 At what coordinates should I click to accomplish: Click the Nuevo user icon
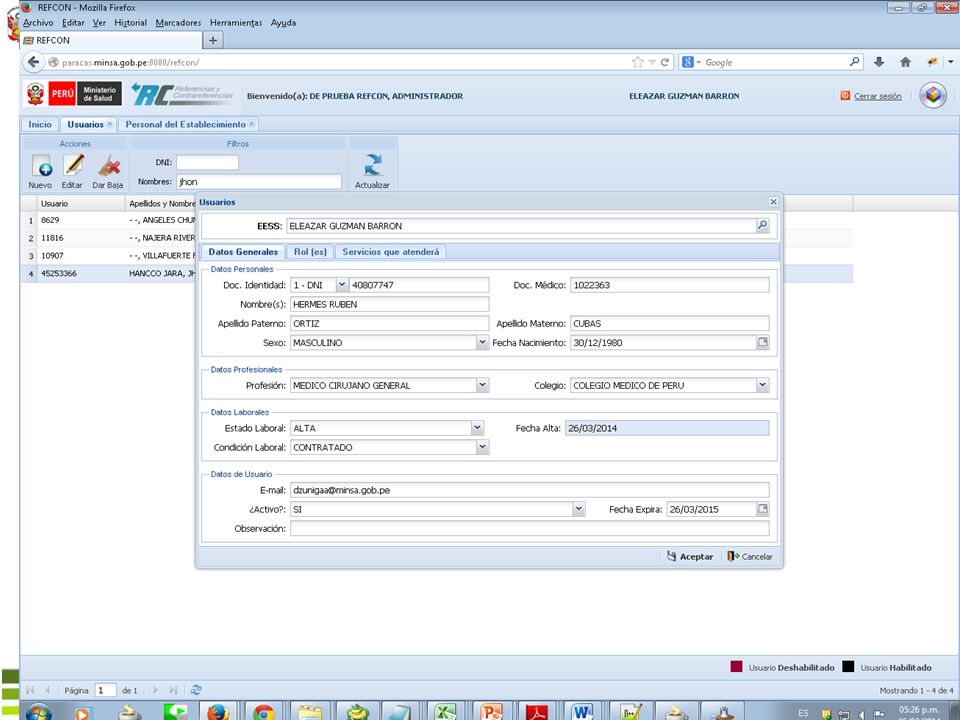pyautogui.click(x=42, y=166)
